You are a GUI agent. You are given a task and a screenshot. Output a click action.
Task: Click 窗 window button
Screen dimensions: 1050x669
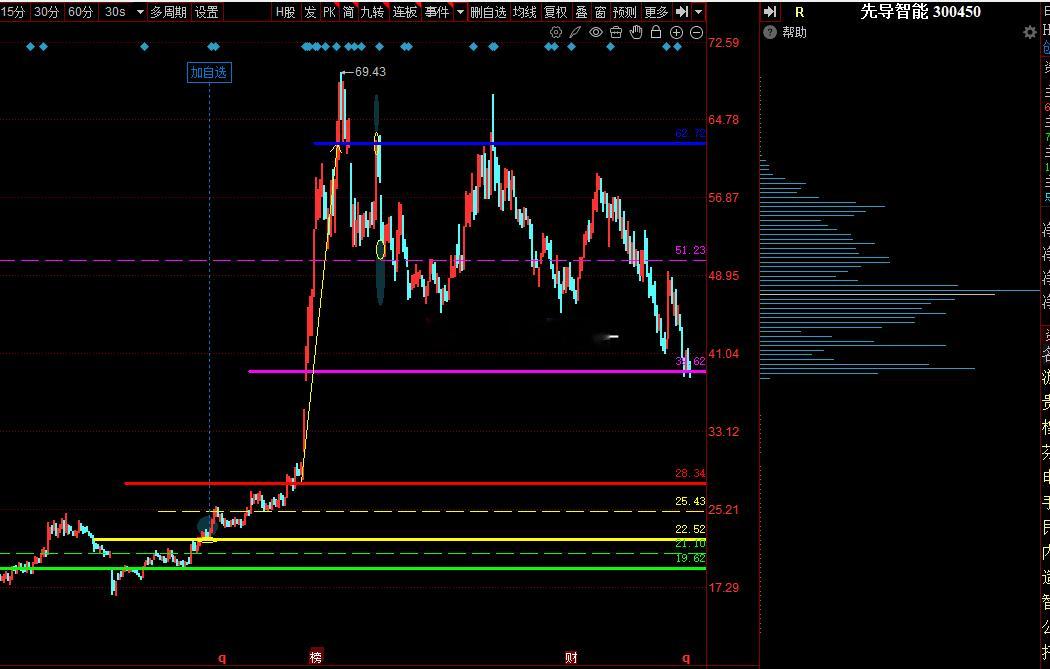(x=600, y=12)
